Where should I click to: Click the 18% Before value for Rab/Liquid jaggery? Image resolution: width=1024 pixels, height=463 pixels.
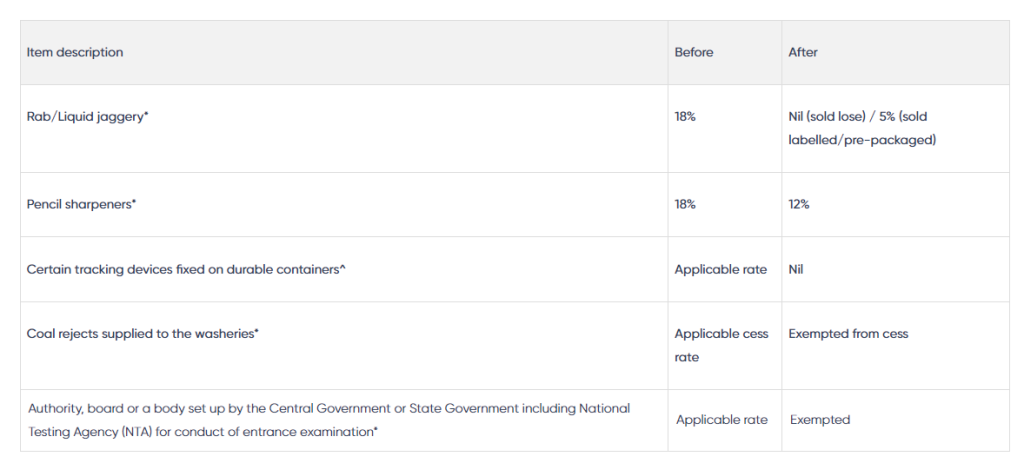coord(685,117)
